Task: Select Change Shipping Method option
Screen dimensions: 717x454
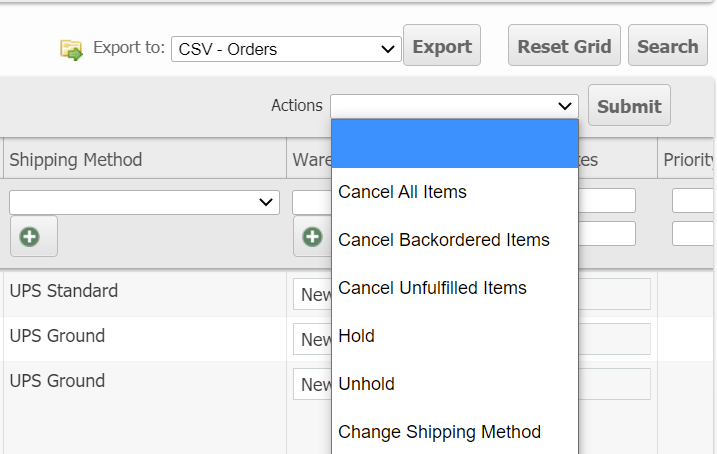Action: pos(439,432)
